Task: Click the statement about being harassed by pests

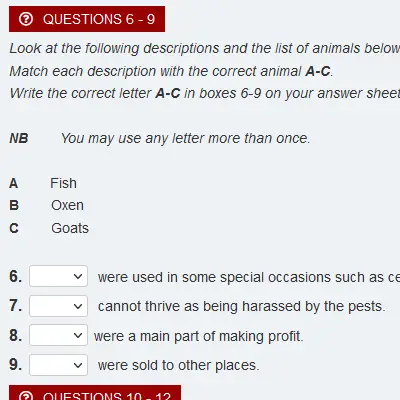Action: (x=242, y=306)
